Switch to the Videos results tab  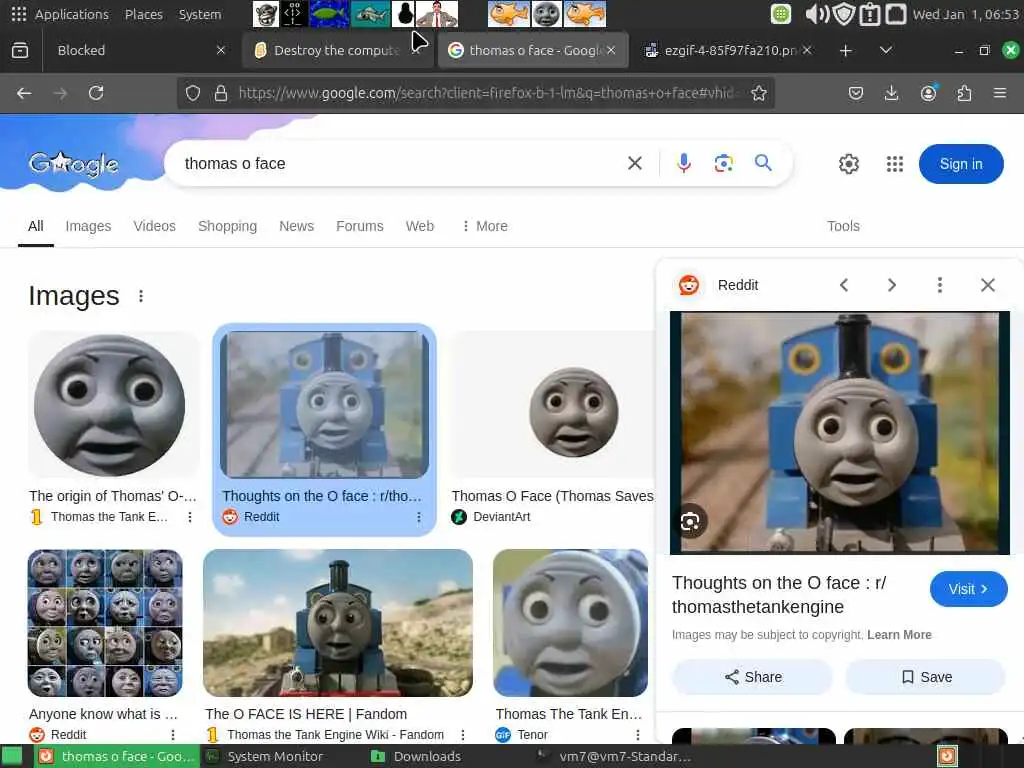(x=154, y=226)
